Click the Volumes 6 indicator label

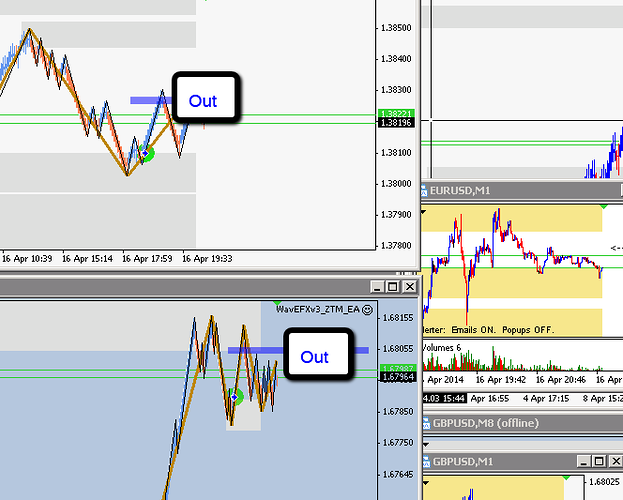coord(442,348)
